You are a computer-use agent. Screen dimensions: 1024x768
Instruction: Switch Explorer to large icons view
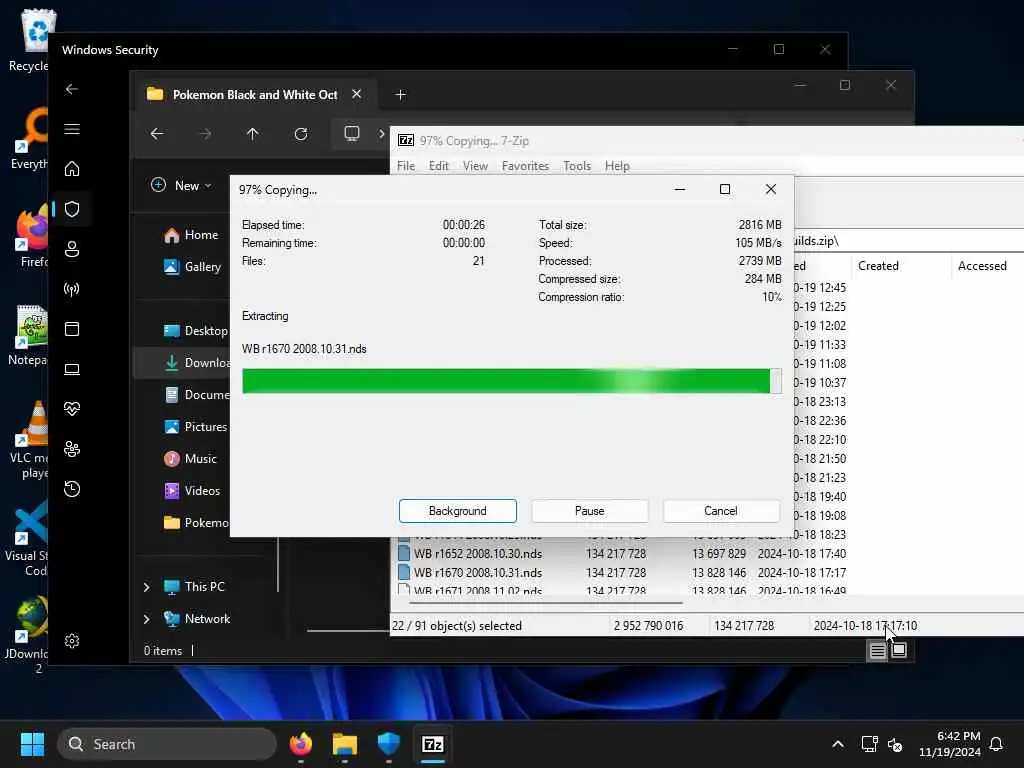[899, 650]
